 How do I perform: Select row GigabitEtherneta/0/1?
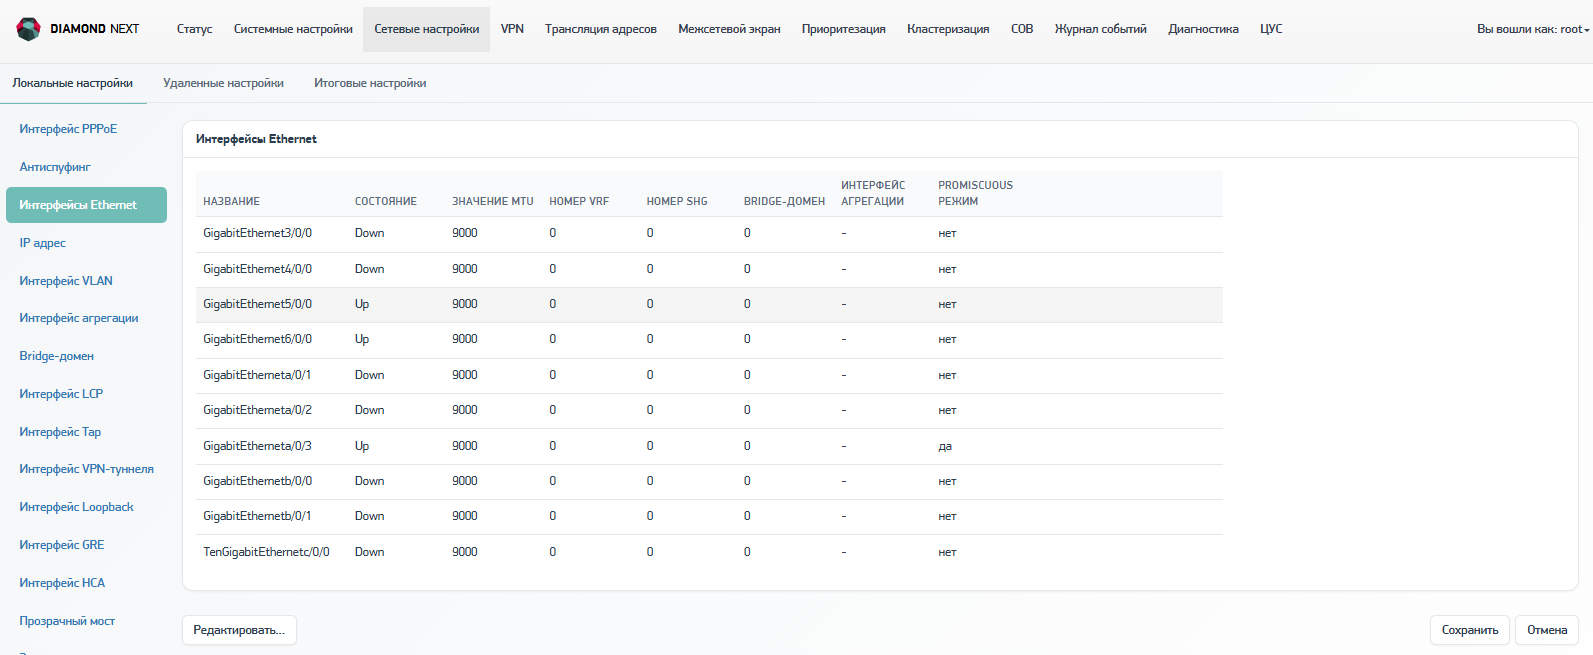tap(709, 376)
